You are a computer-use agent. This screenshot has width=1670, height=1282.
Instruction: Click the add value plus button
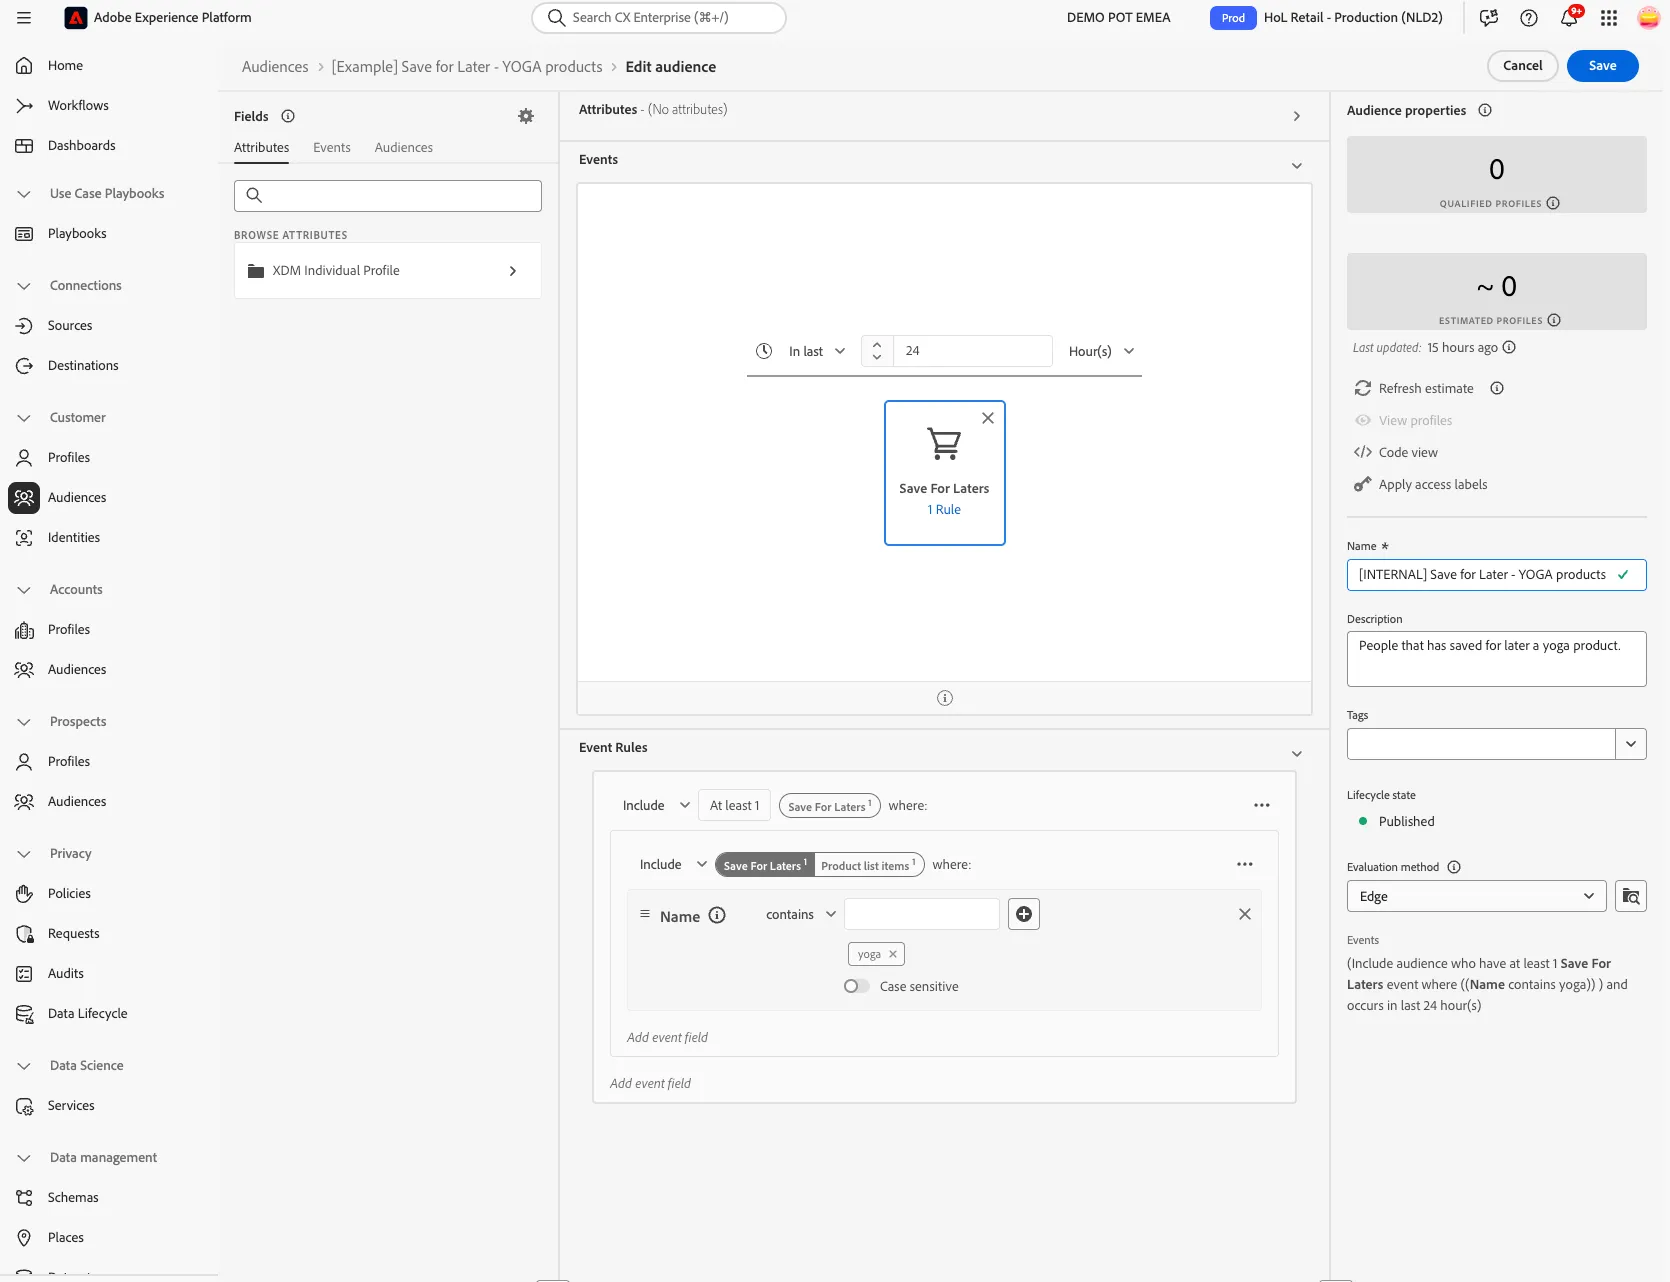tap(1024, 914)
